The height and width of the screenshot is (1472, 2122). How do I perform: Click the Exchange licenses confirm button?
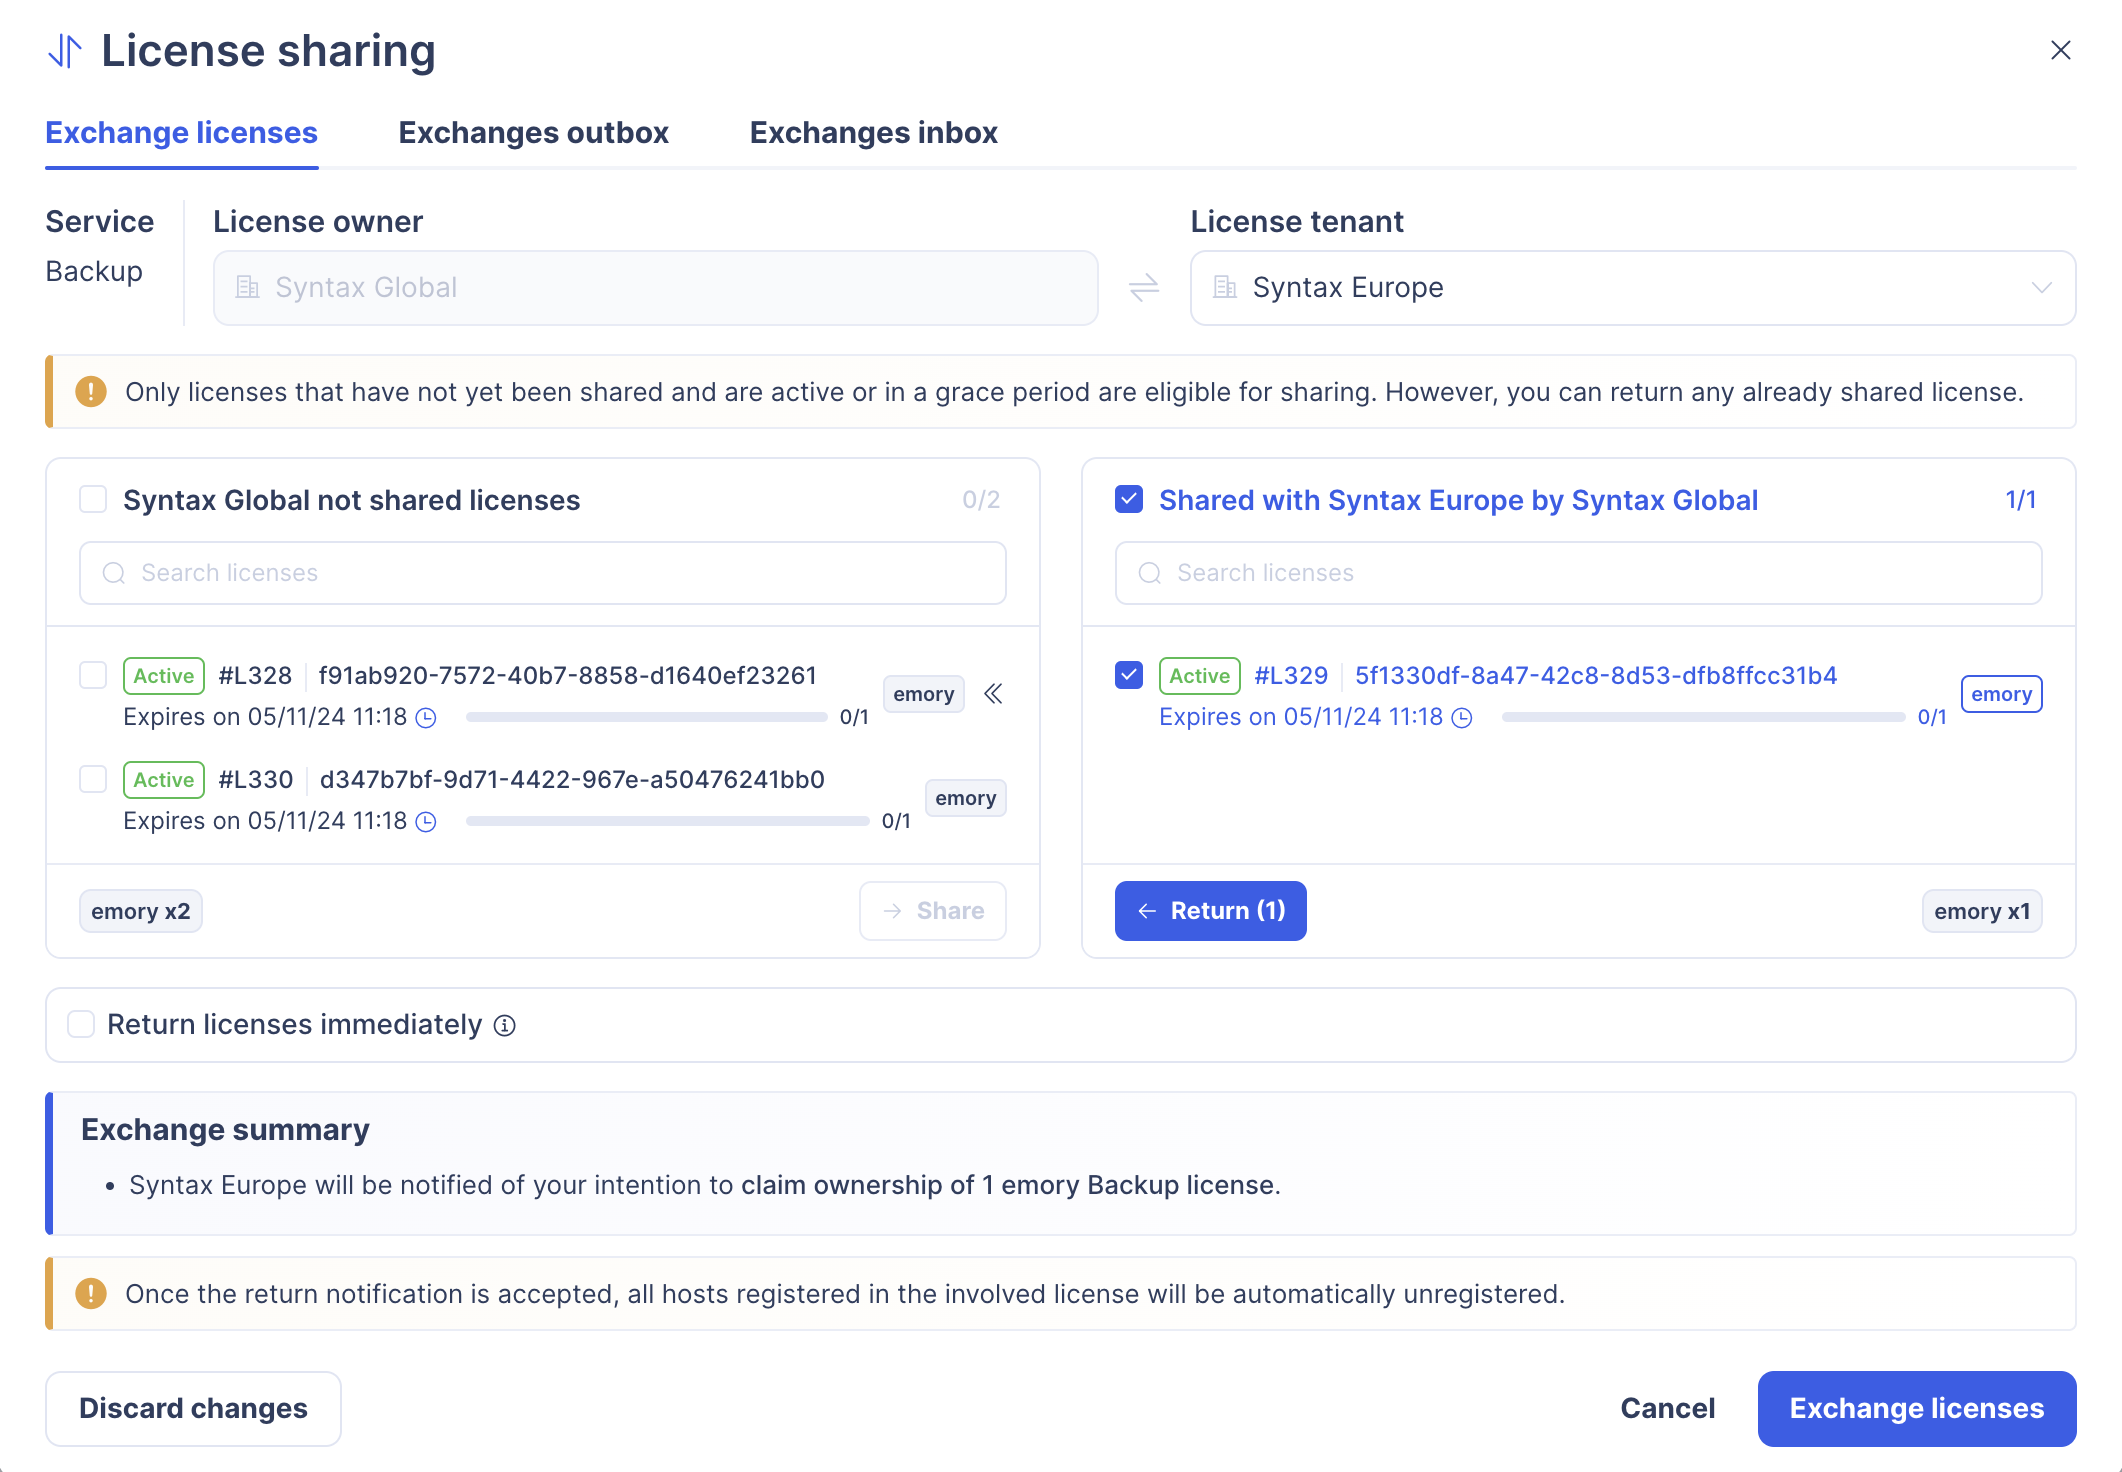click(1916, 1408)
